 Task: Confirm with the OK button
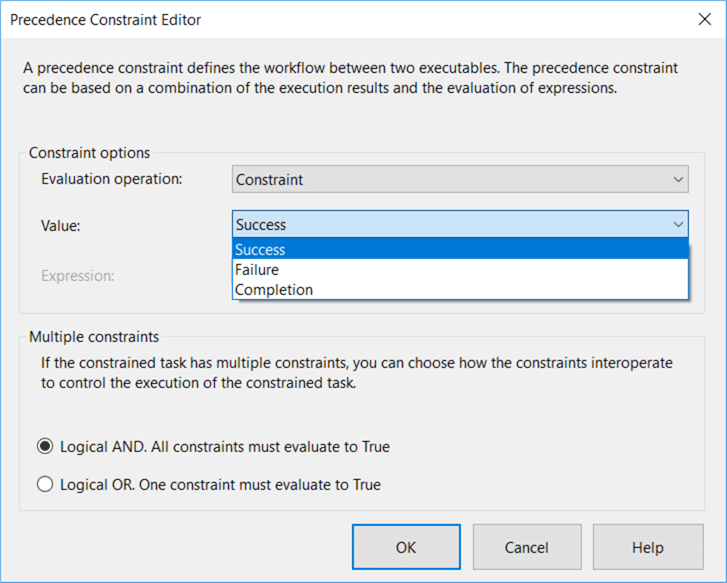(406, 547)
